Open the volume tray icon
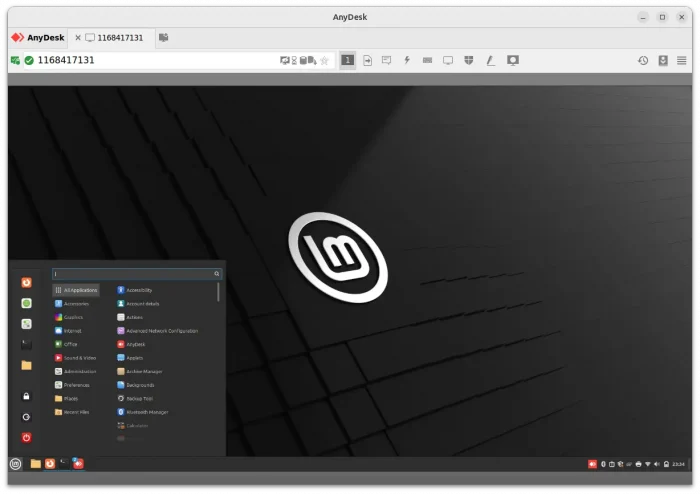 [x=657, y=465]
